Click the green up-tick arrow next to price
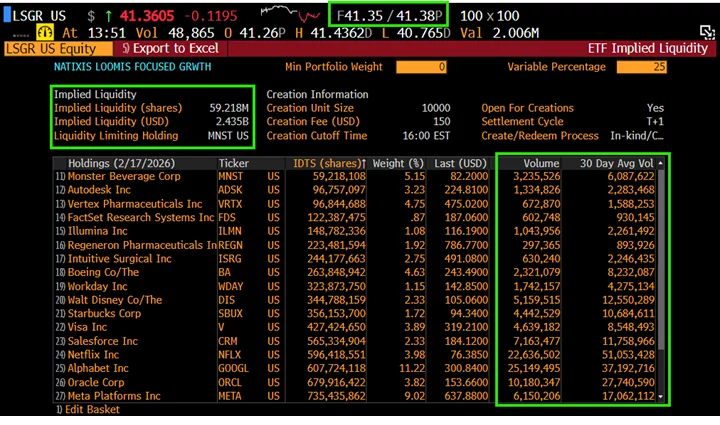720x425 pixels. [108, 16]
